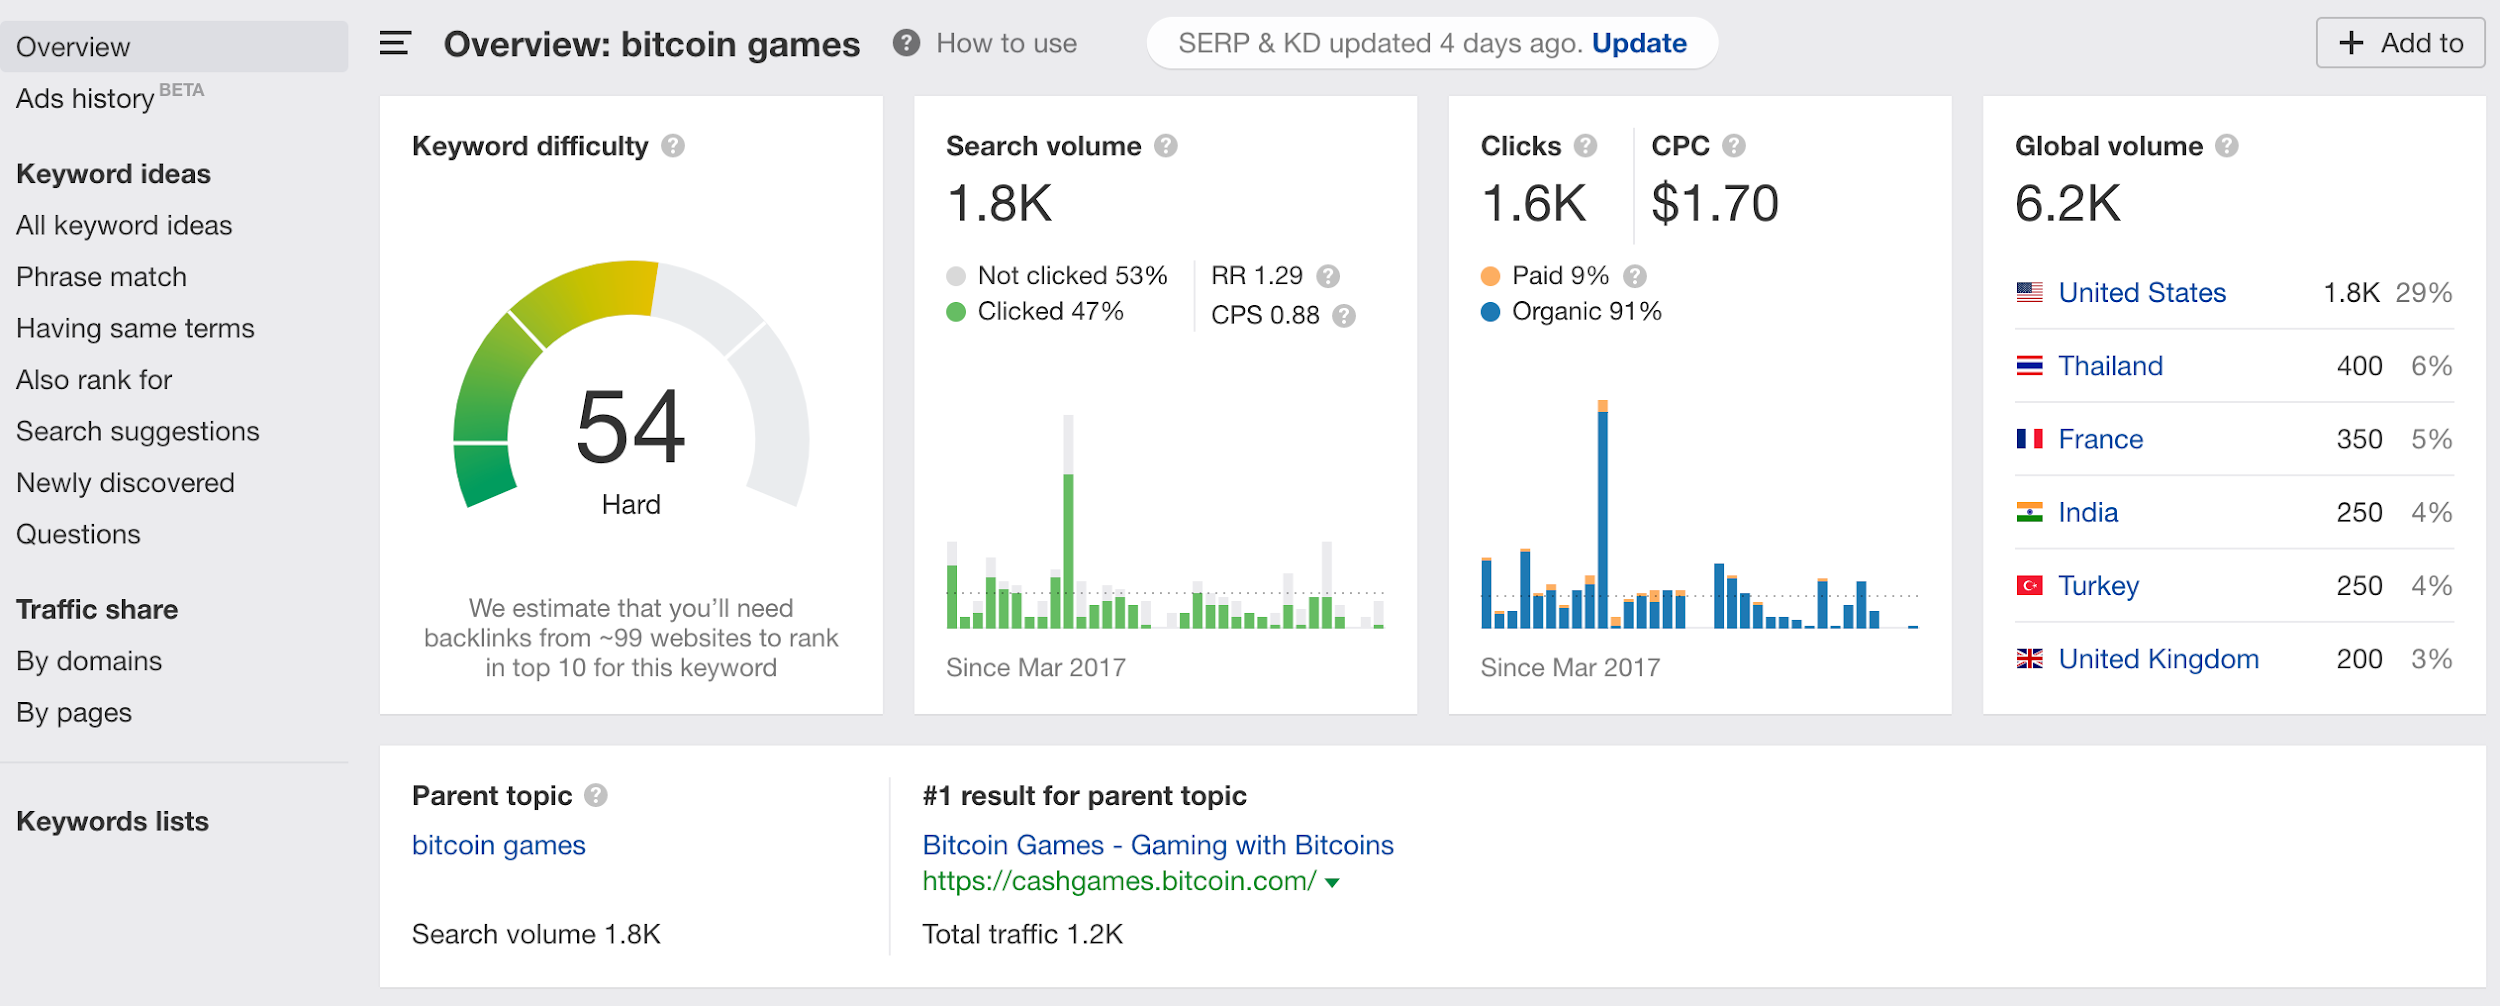Click the Update link for SERP & KD

click(1638, 43)
